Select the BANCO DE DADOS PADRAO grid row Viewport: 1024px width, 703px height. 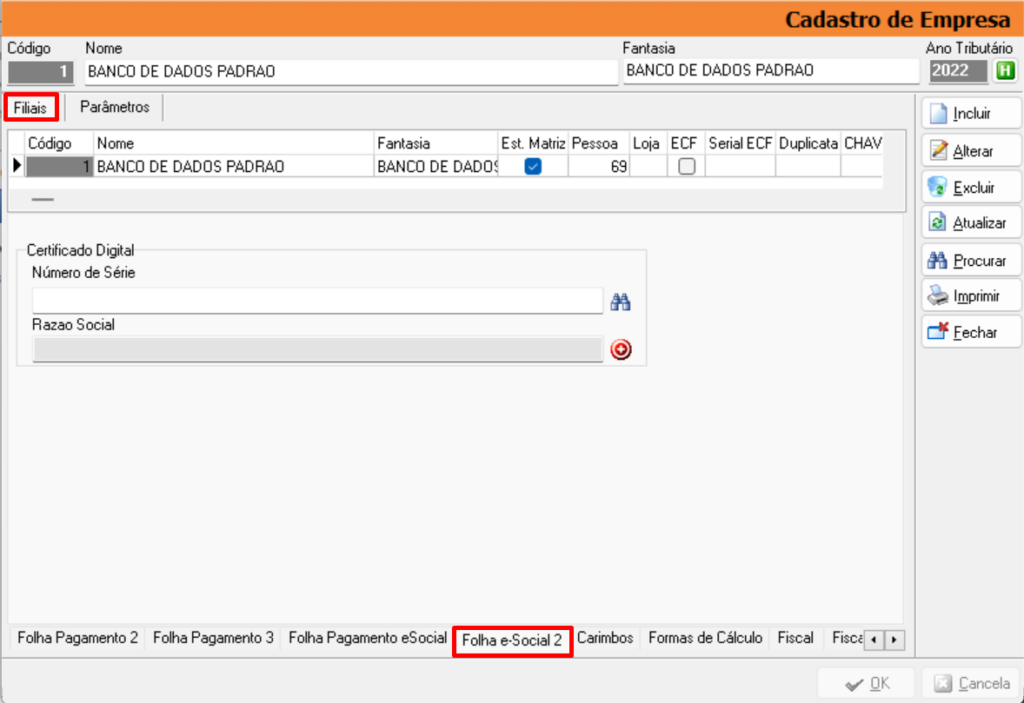click(x=235, y=167)
